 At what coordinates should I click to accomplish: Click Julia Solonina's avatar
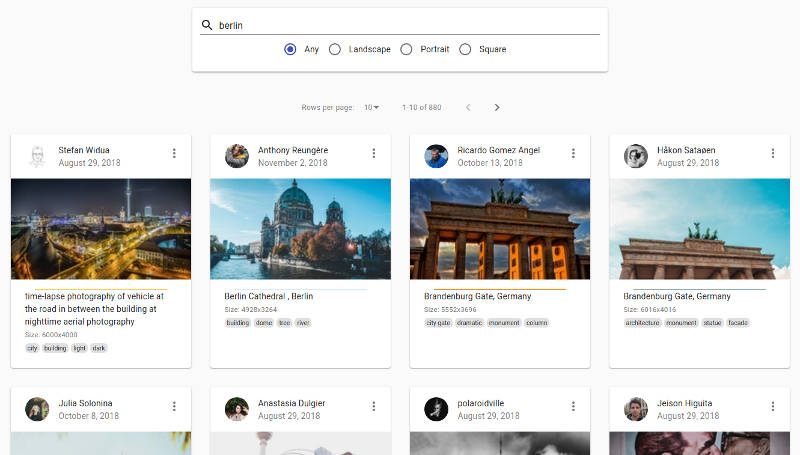tap(37, 409)
